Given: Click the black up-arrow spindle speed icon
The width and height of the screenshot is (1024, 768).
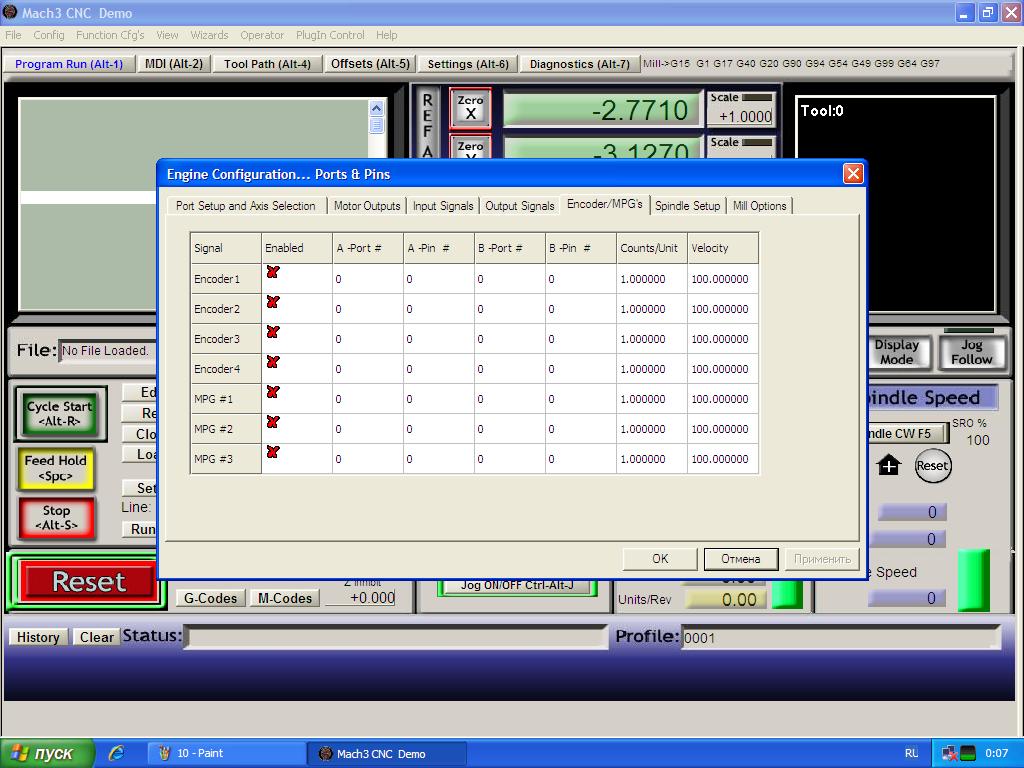Looking at the screenshot, I should (889, 465).
